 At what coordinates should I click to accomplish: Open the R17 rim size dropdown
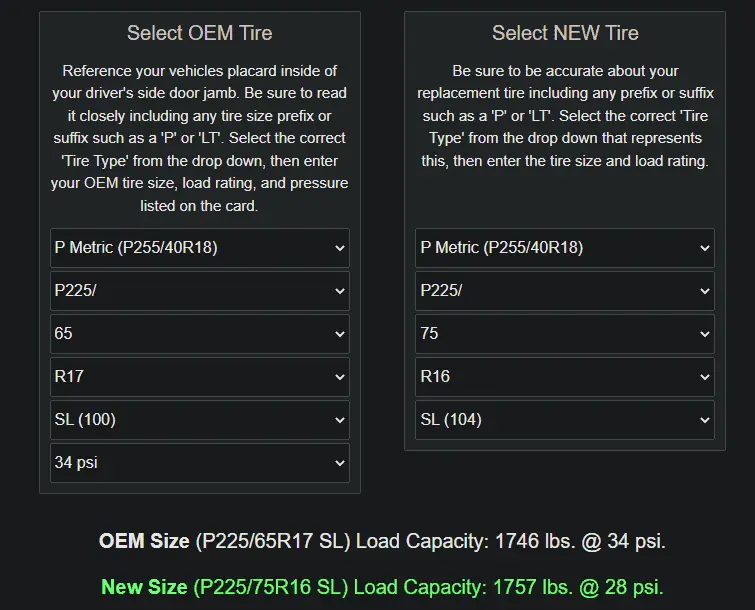199,377
